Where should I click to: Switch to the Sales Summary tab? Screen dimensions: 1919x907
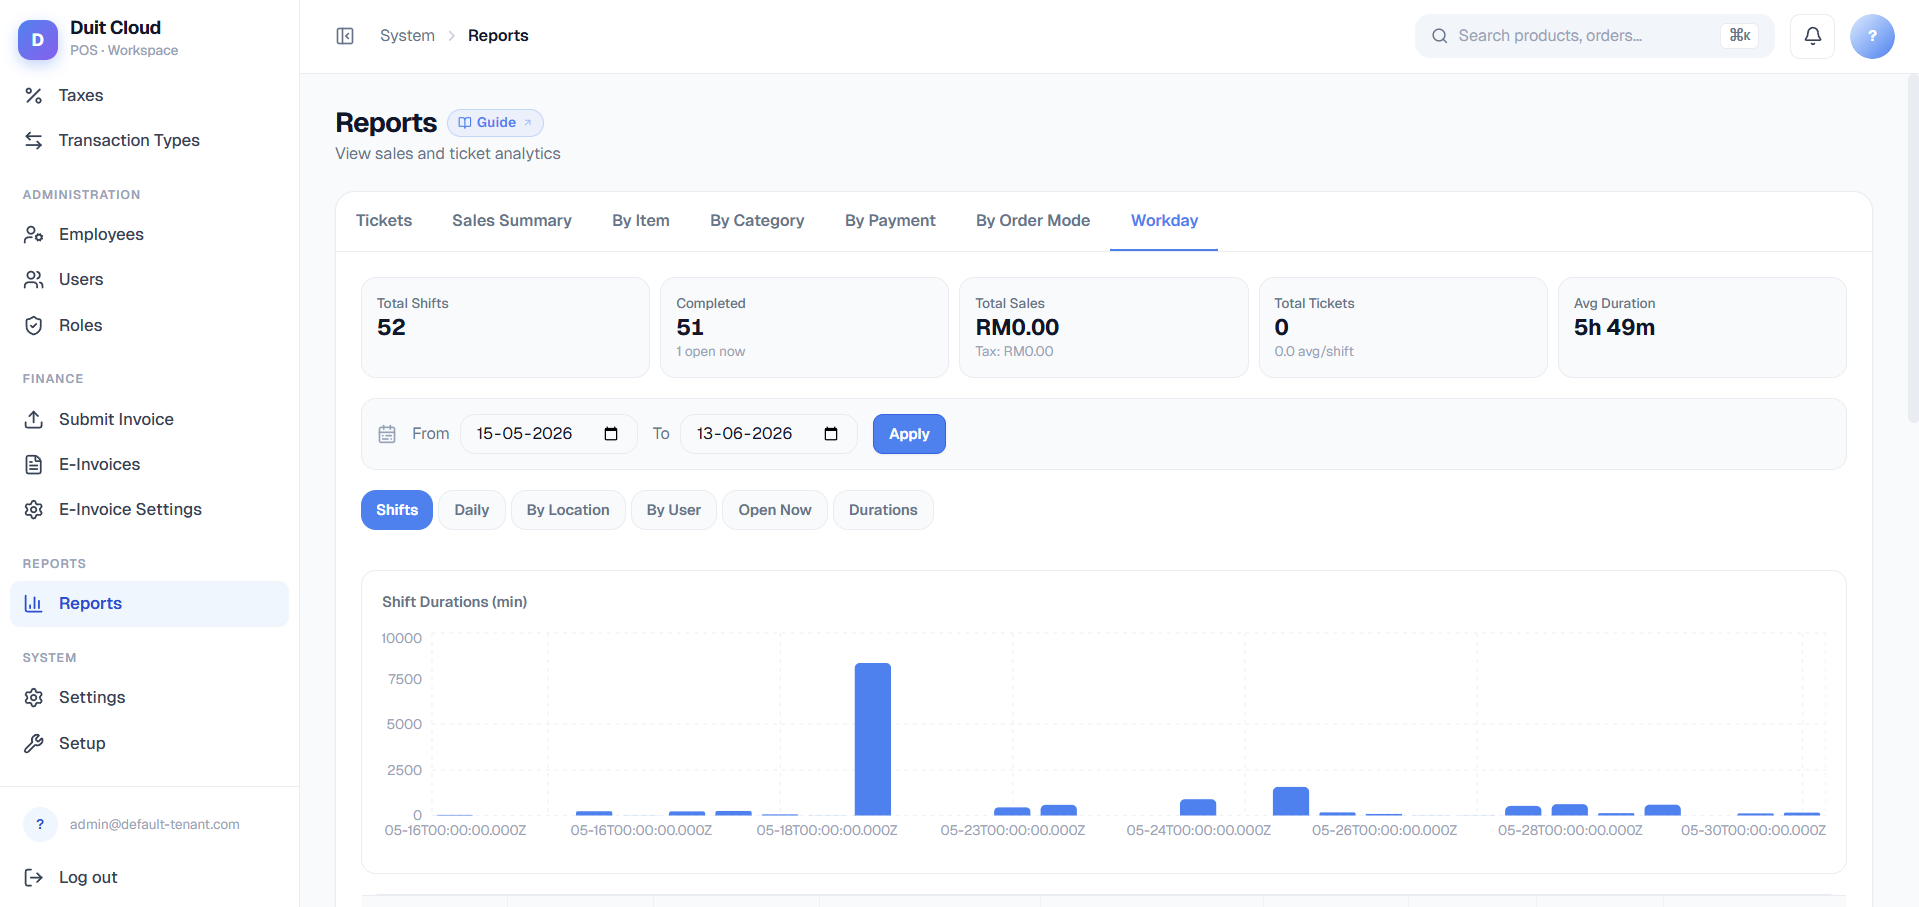click(x=512, y=221)
